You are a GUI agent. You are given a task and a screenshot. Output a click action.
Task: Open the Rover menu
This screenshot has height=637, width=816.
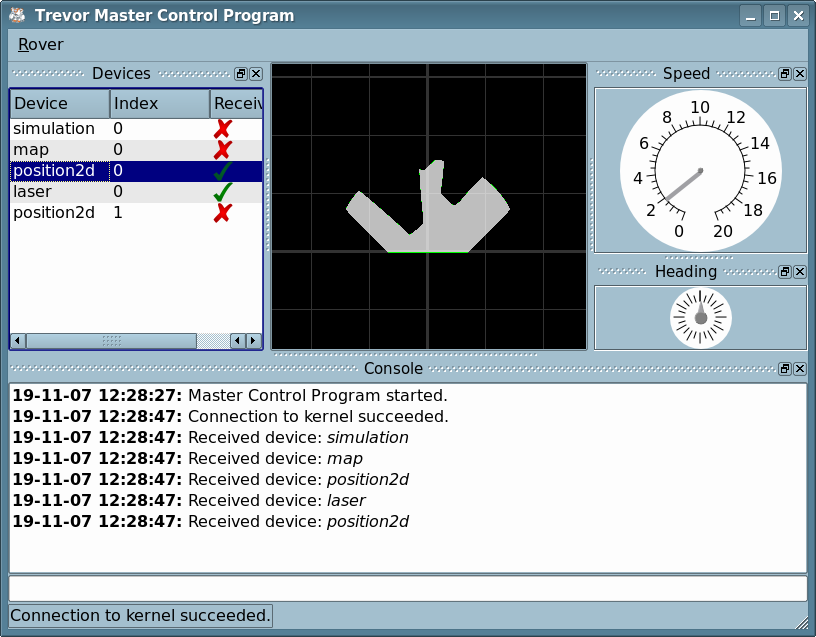(x=40, y=44)
